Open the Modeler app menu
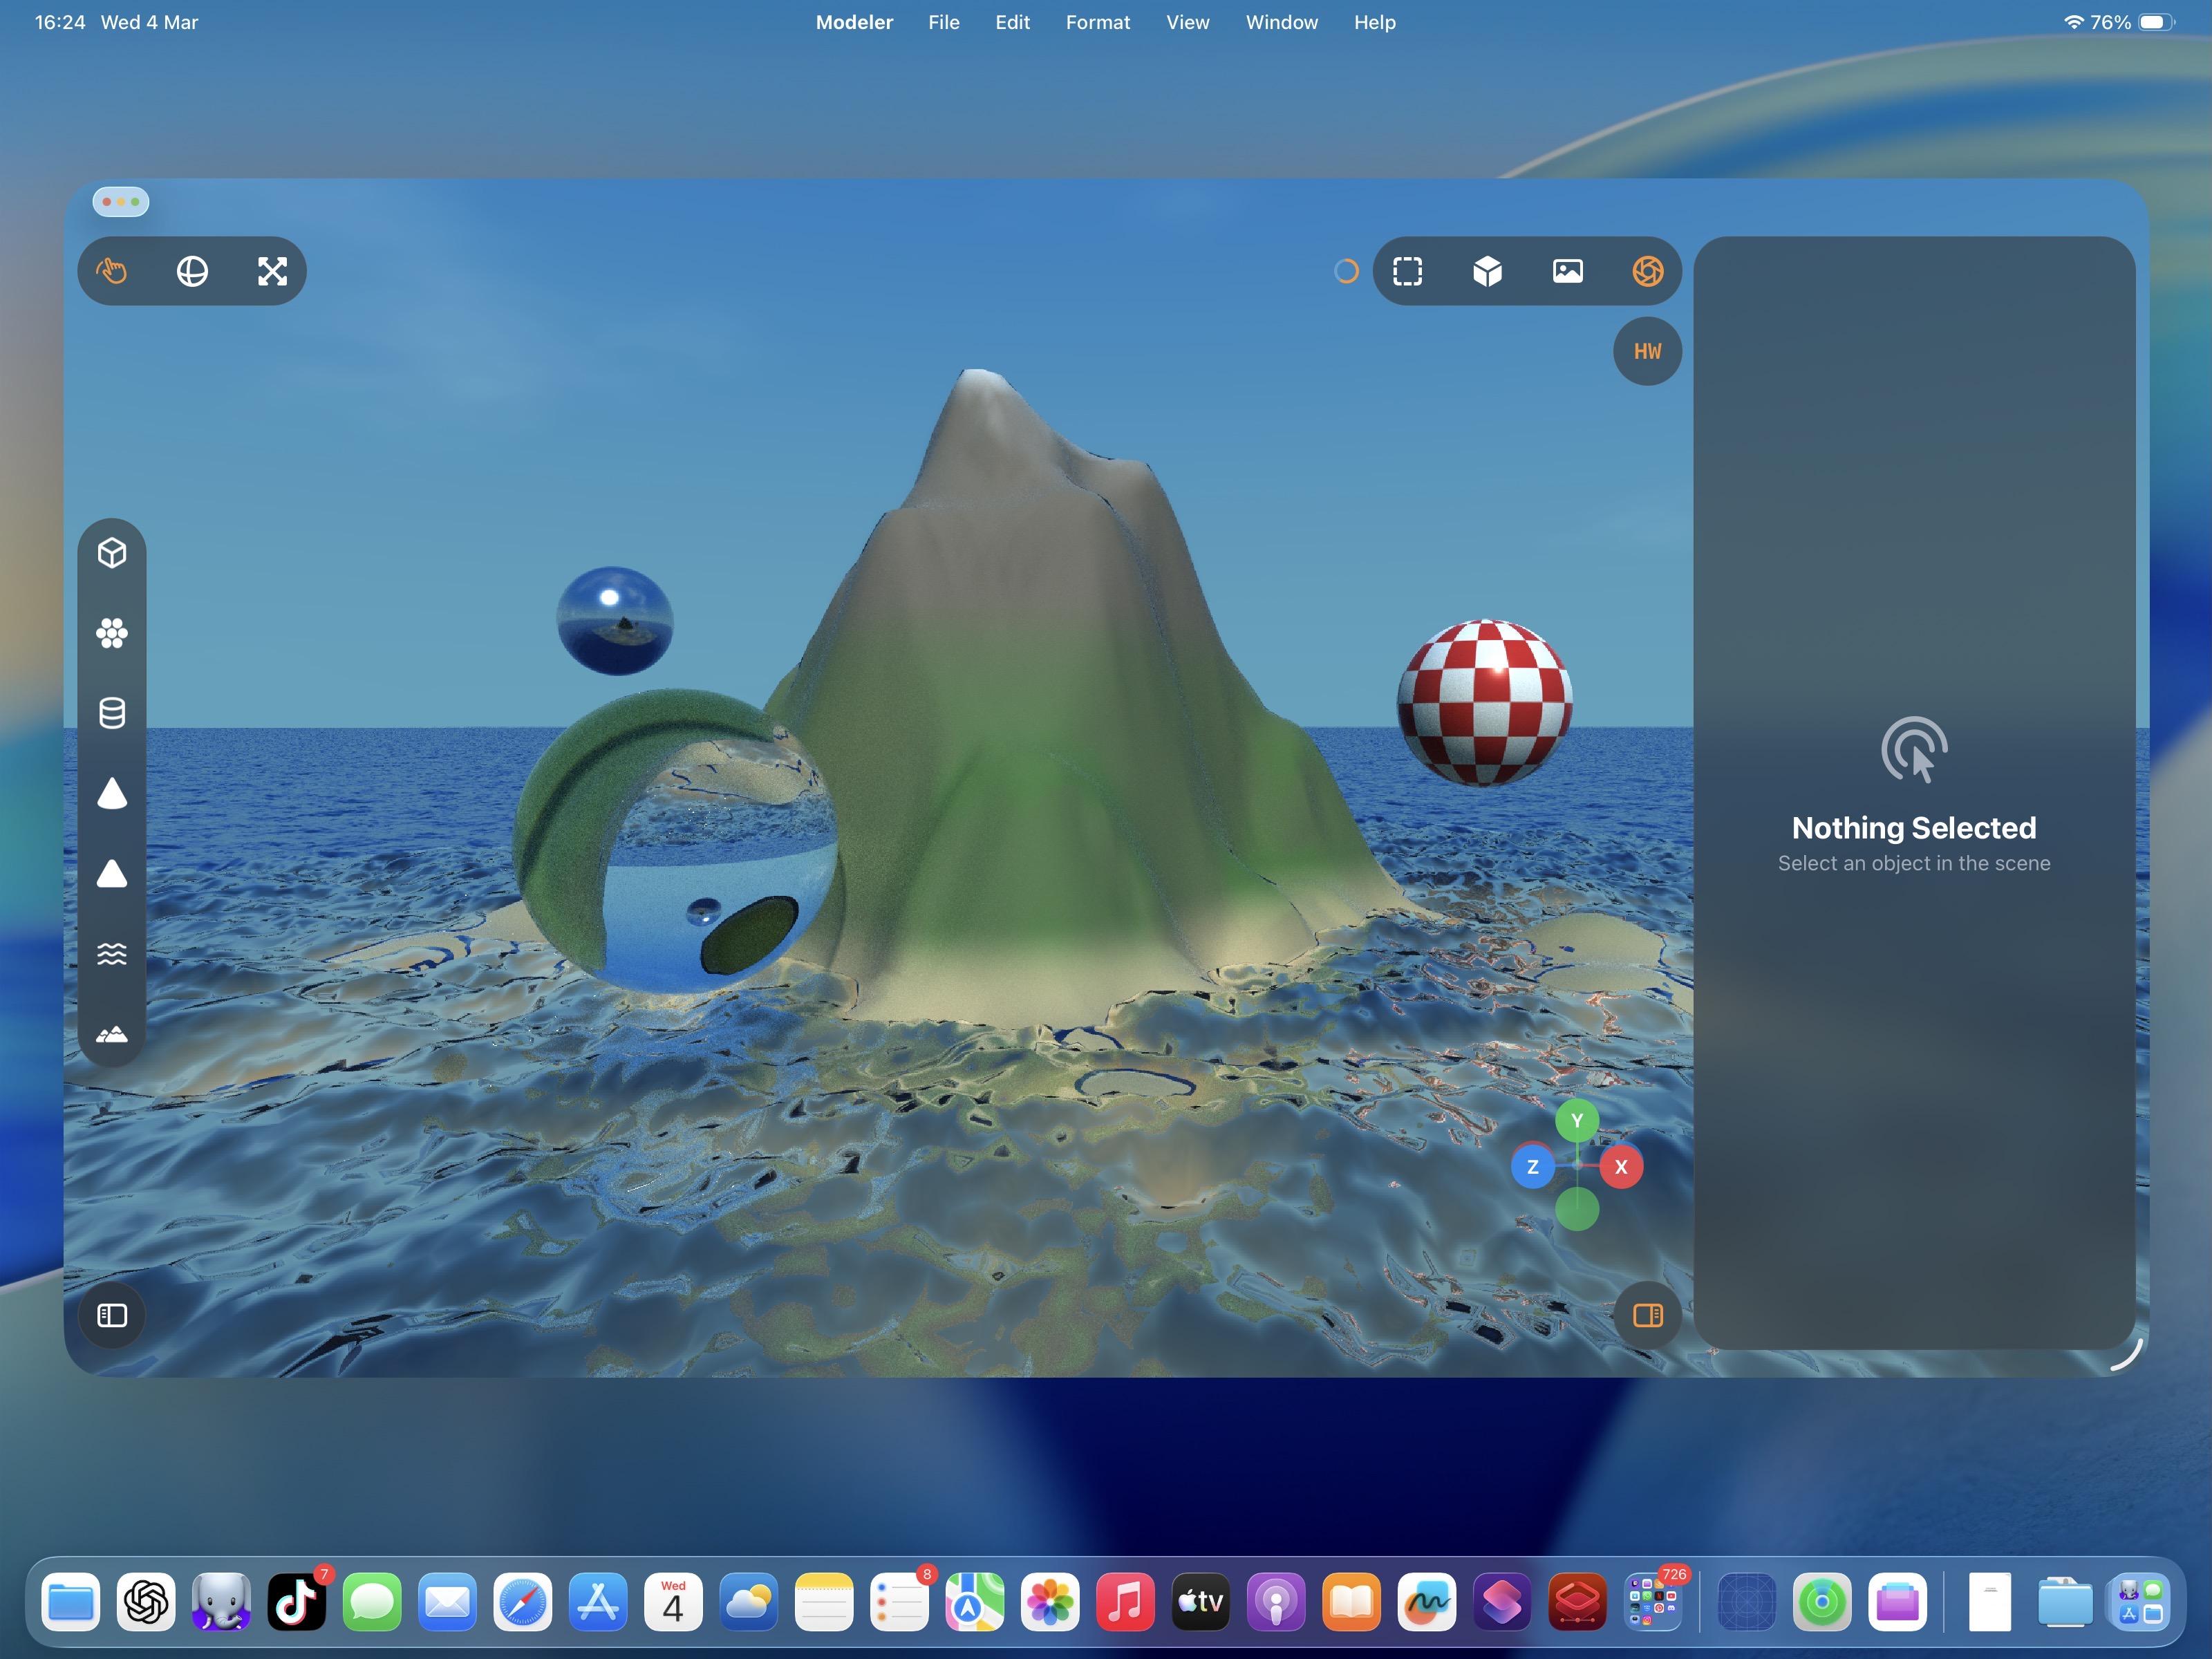This screenshot has height=1659, width=2212. [854, 22]
